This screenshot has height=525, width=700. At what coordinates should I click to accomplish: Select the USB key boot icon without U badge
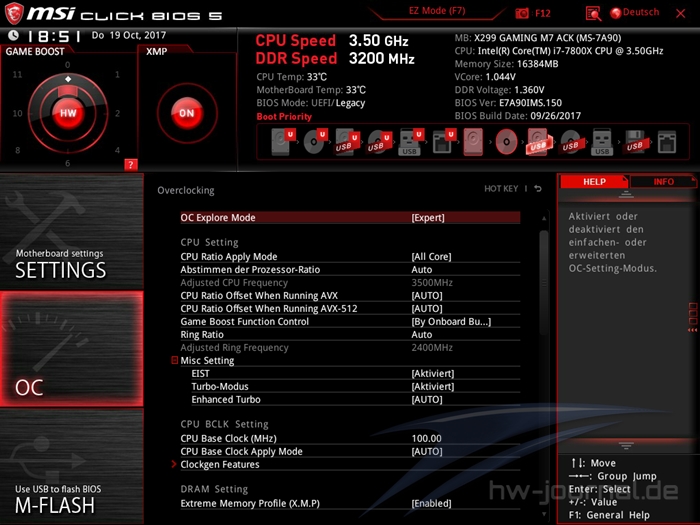[x=602, y=142]
